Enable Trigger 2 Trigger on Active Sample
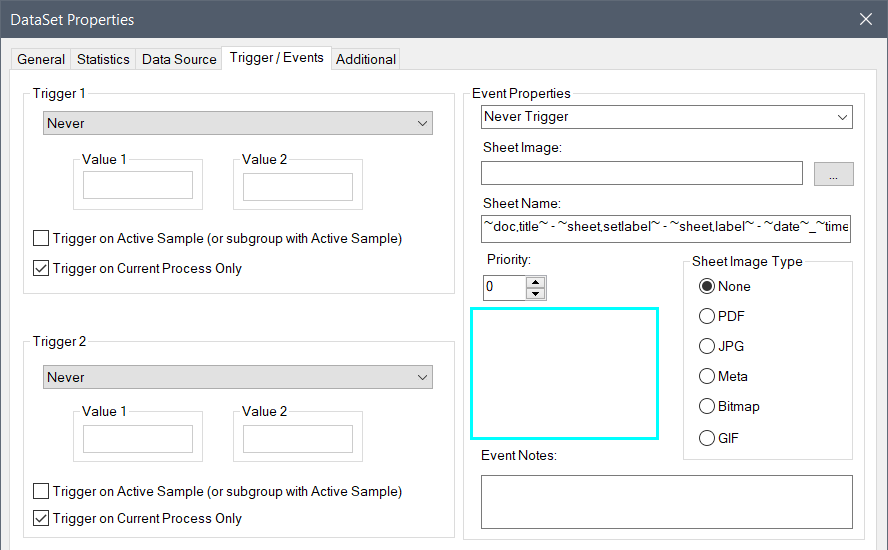The width and height of the screenshot is (888, 550). (x=41, y=491)
